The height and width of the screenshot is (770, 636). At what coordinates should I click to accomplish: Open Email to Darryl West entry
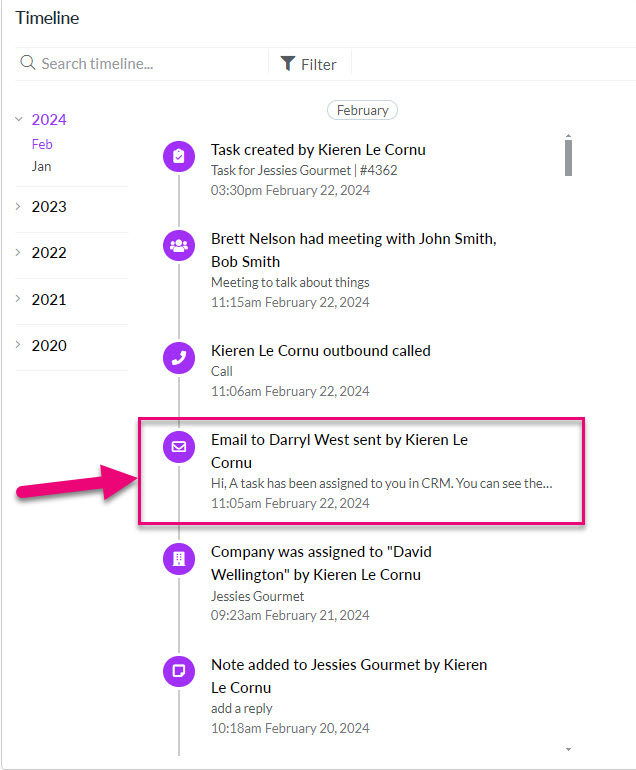point(361,471)
